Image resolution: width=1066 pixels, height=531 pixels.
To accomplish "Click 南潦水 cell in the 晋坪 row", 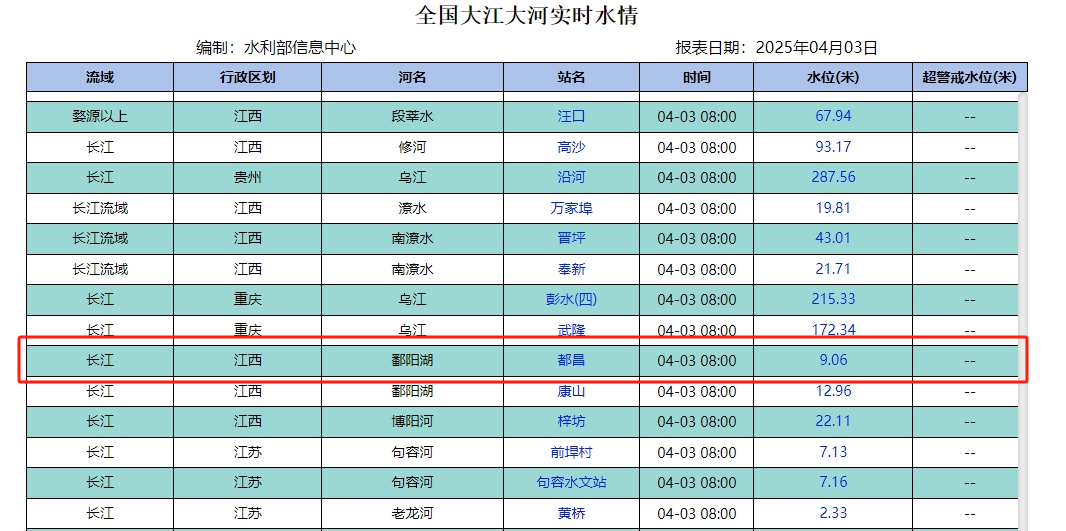I will pyautogui.click(x=413, y=239).
